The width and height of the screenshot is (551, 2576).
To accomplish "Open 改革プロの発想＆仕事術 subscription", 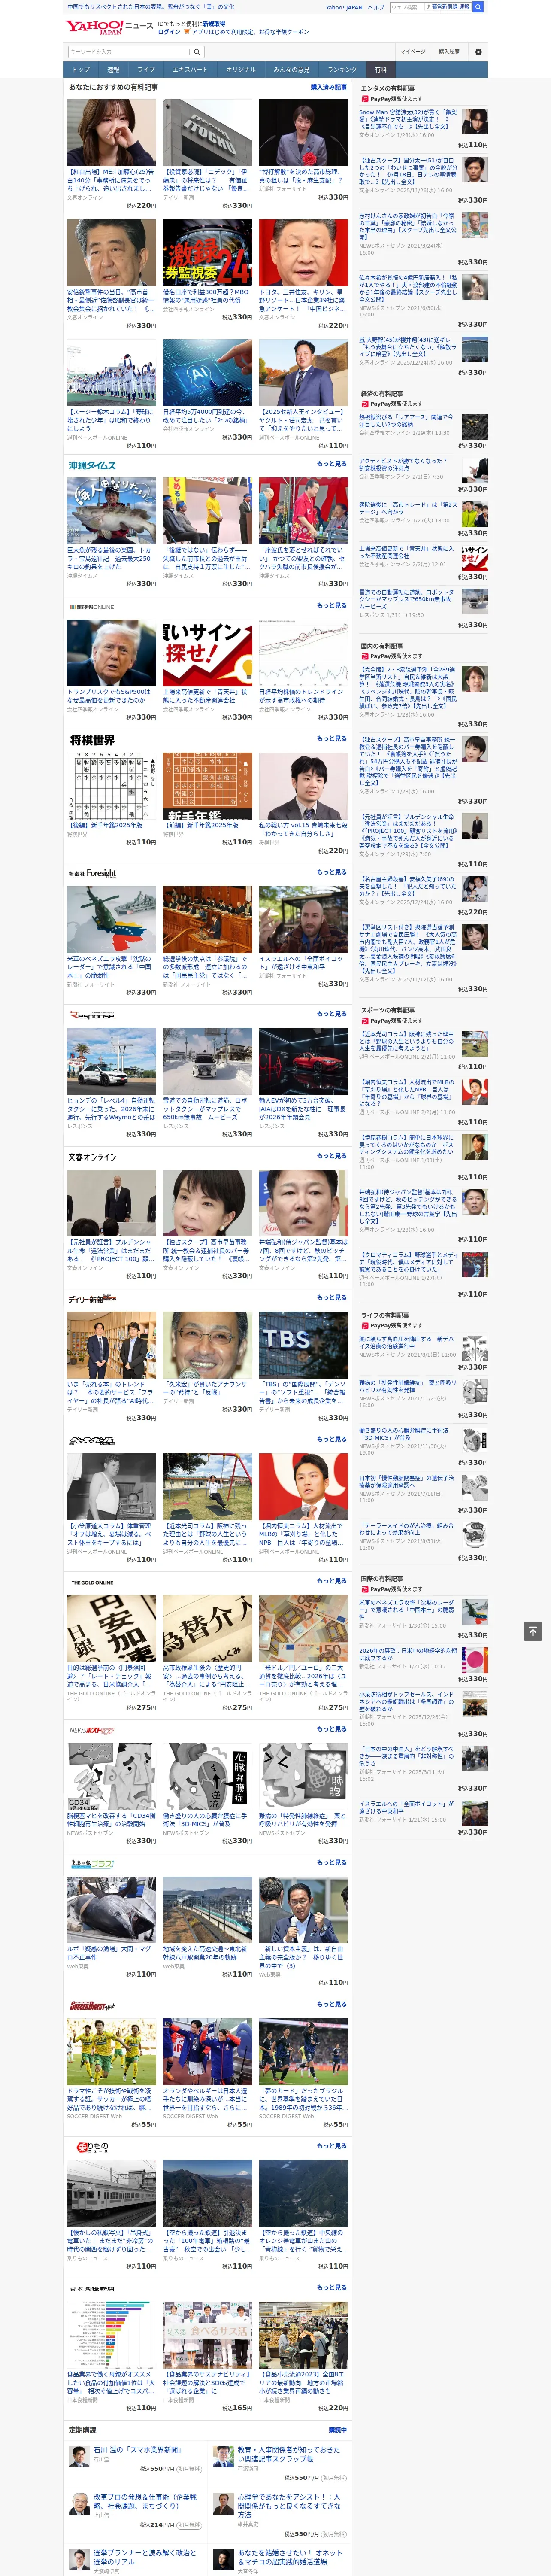I will [x=144, y=2502].
